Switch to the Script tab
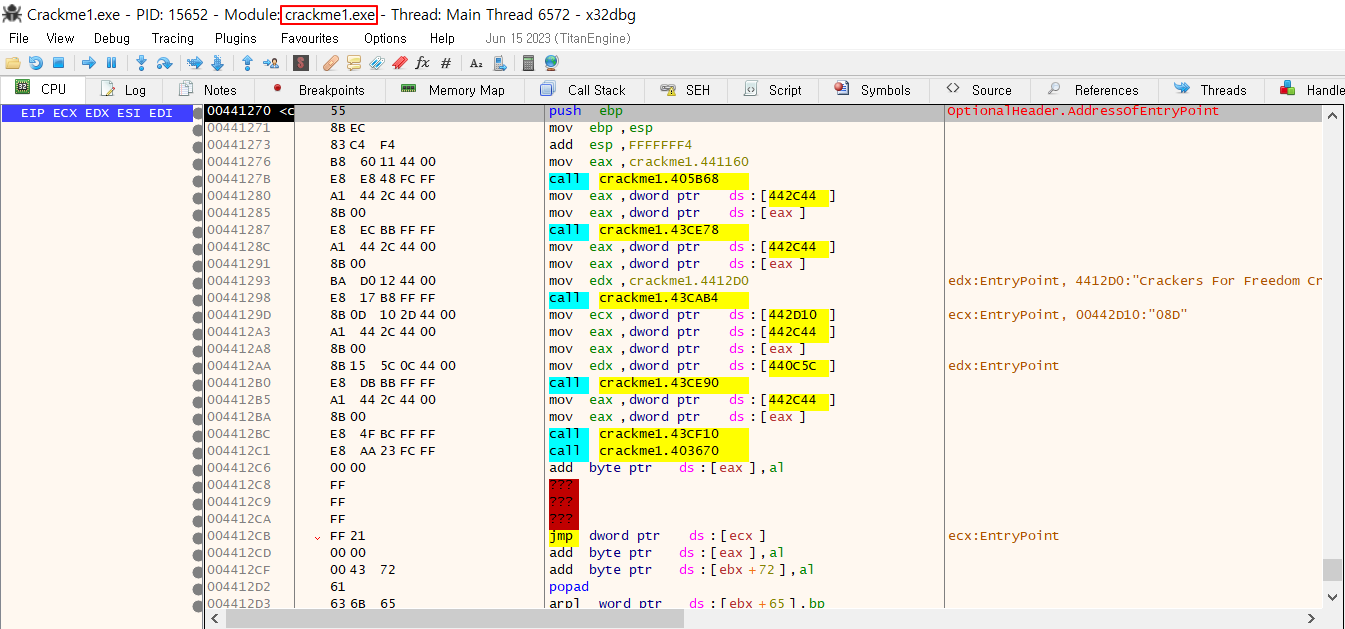 pos(773,90)
